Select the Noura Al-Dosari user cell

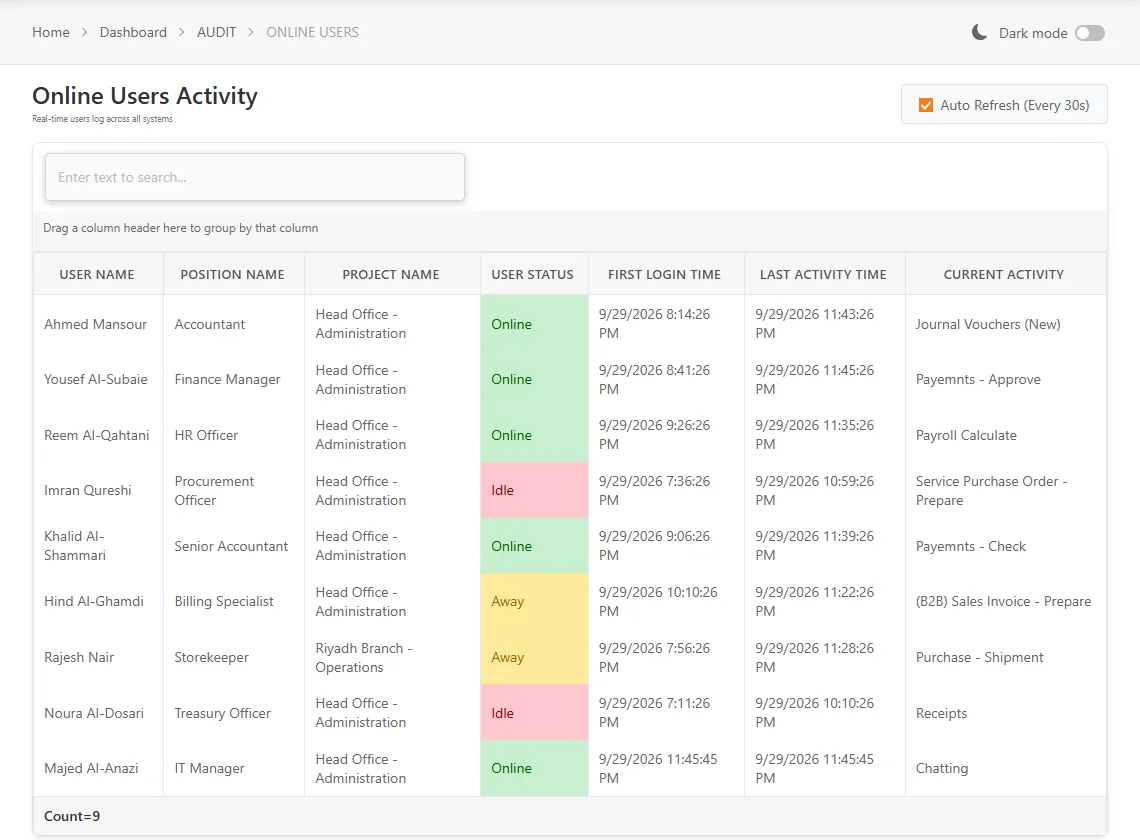[98, 713]
